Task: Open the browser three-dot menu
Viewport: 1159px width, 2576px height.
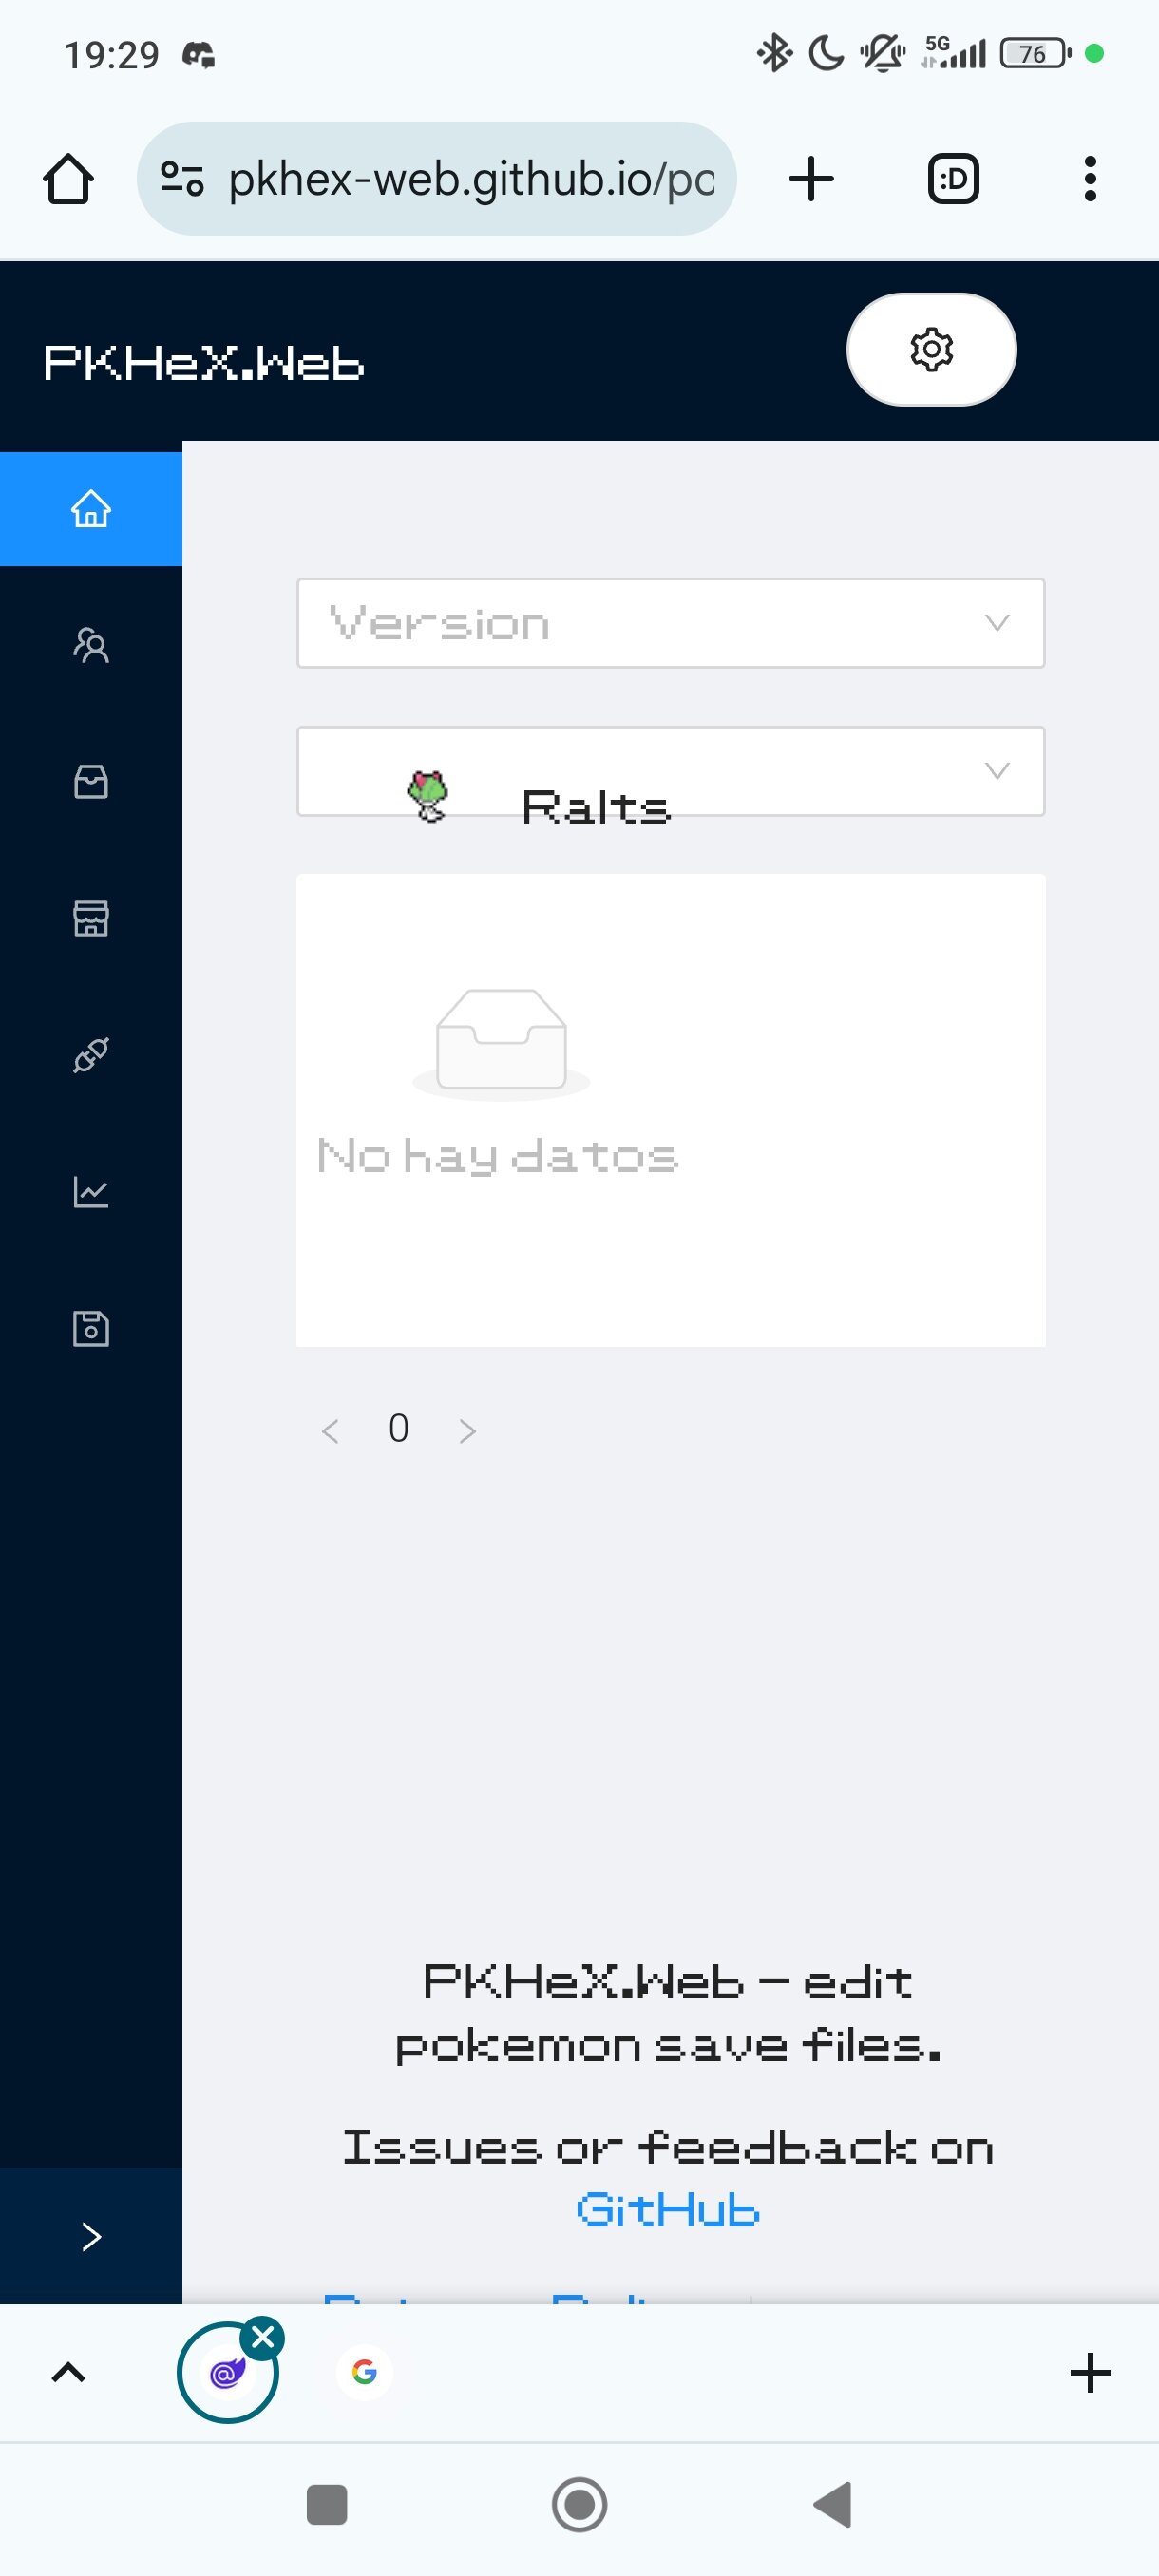Action: click(x=1089, y=180)
